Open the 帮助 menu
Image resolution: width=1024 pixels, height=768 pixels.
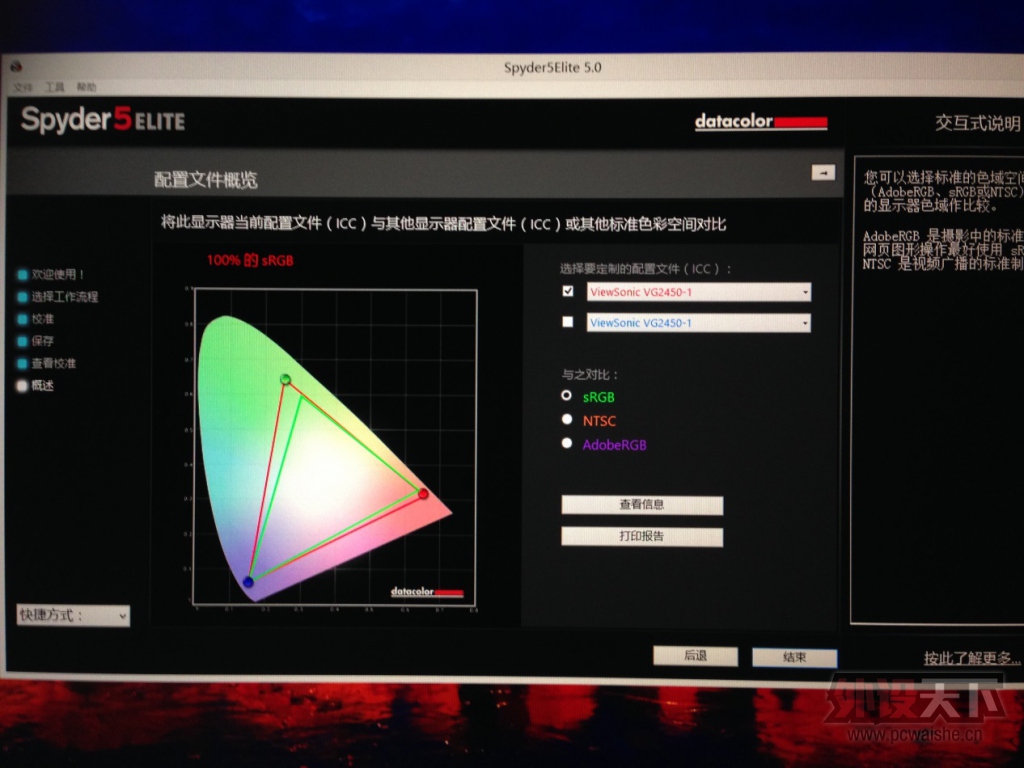click(86, 87)
